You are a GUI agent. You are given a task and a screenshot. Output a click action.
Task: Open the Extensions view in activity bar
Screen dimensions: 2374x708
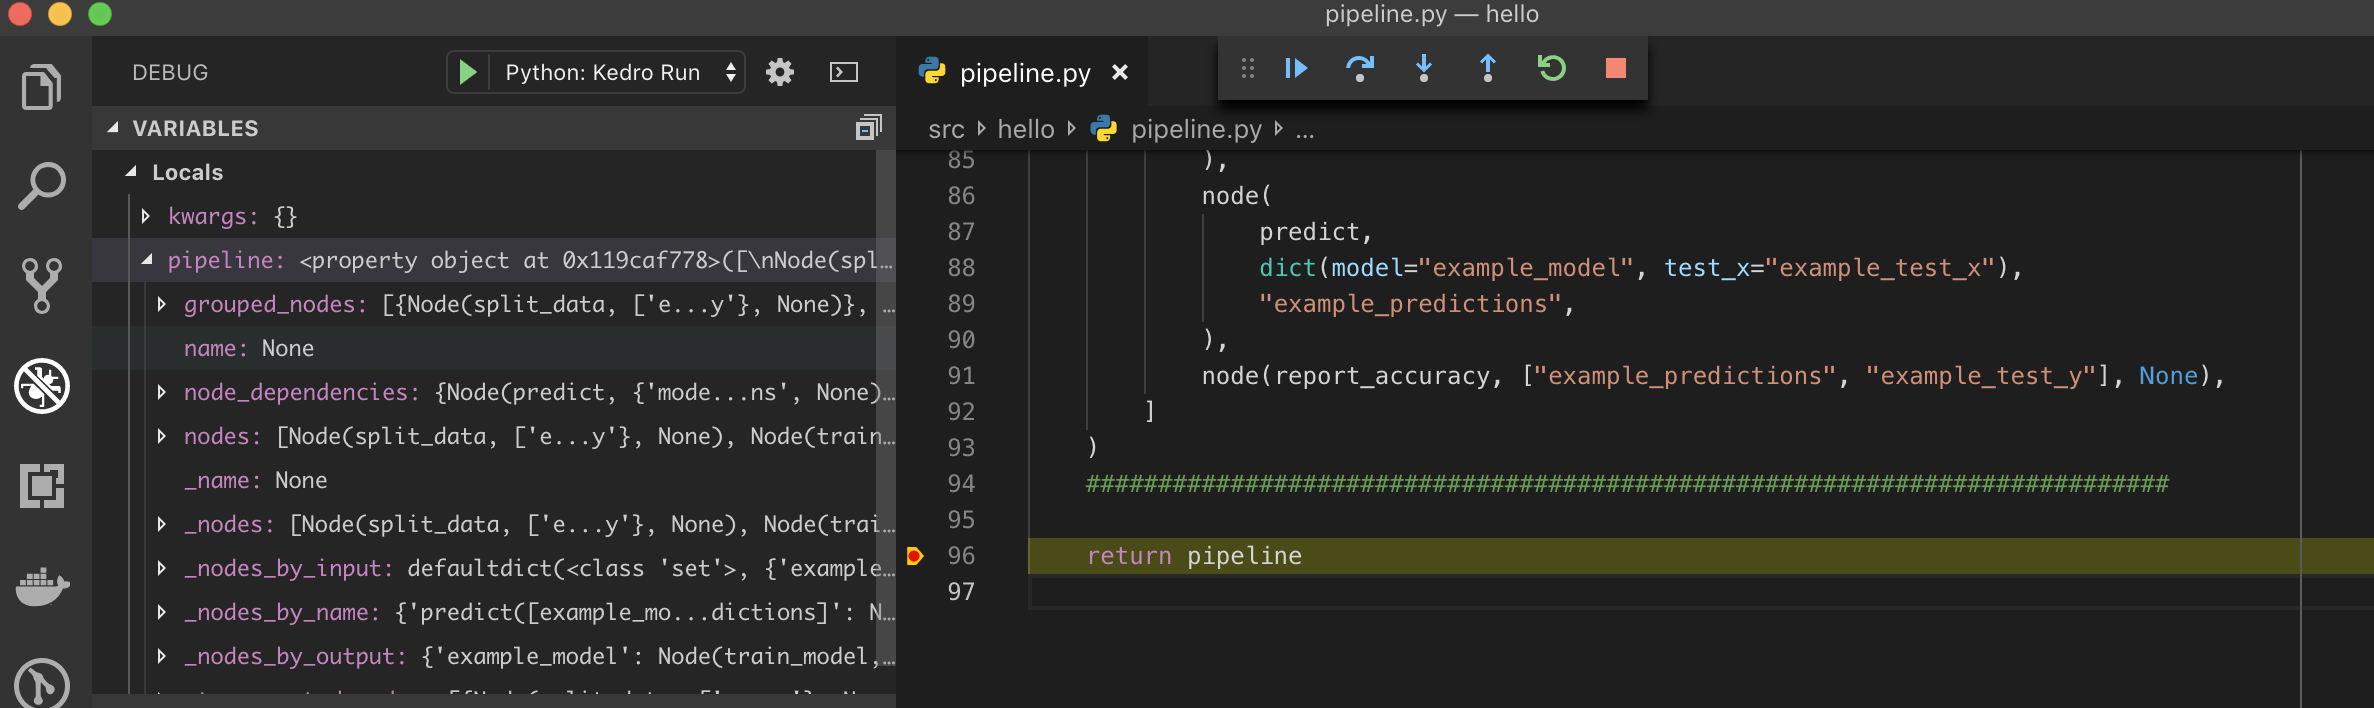(x=41, y=486)
